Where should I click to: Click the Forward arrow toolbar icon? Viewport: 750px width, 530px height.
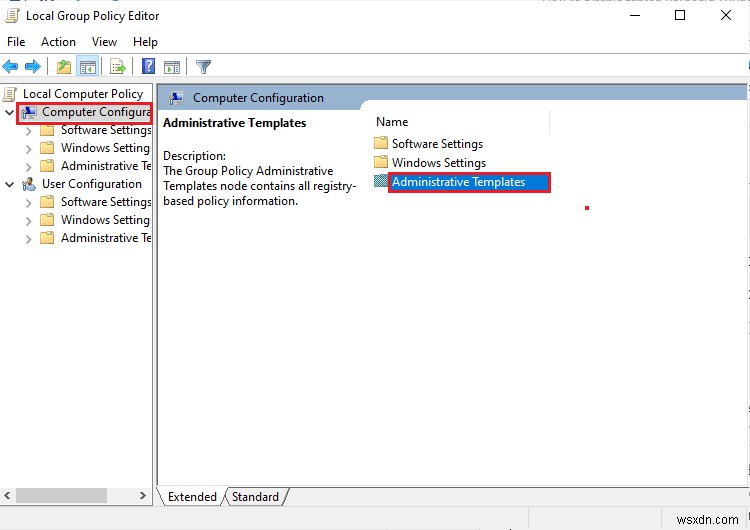coord(33,66)
